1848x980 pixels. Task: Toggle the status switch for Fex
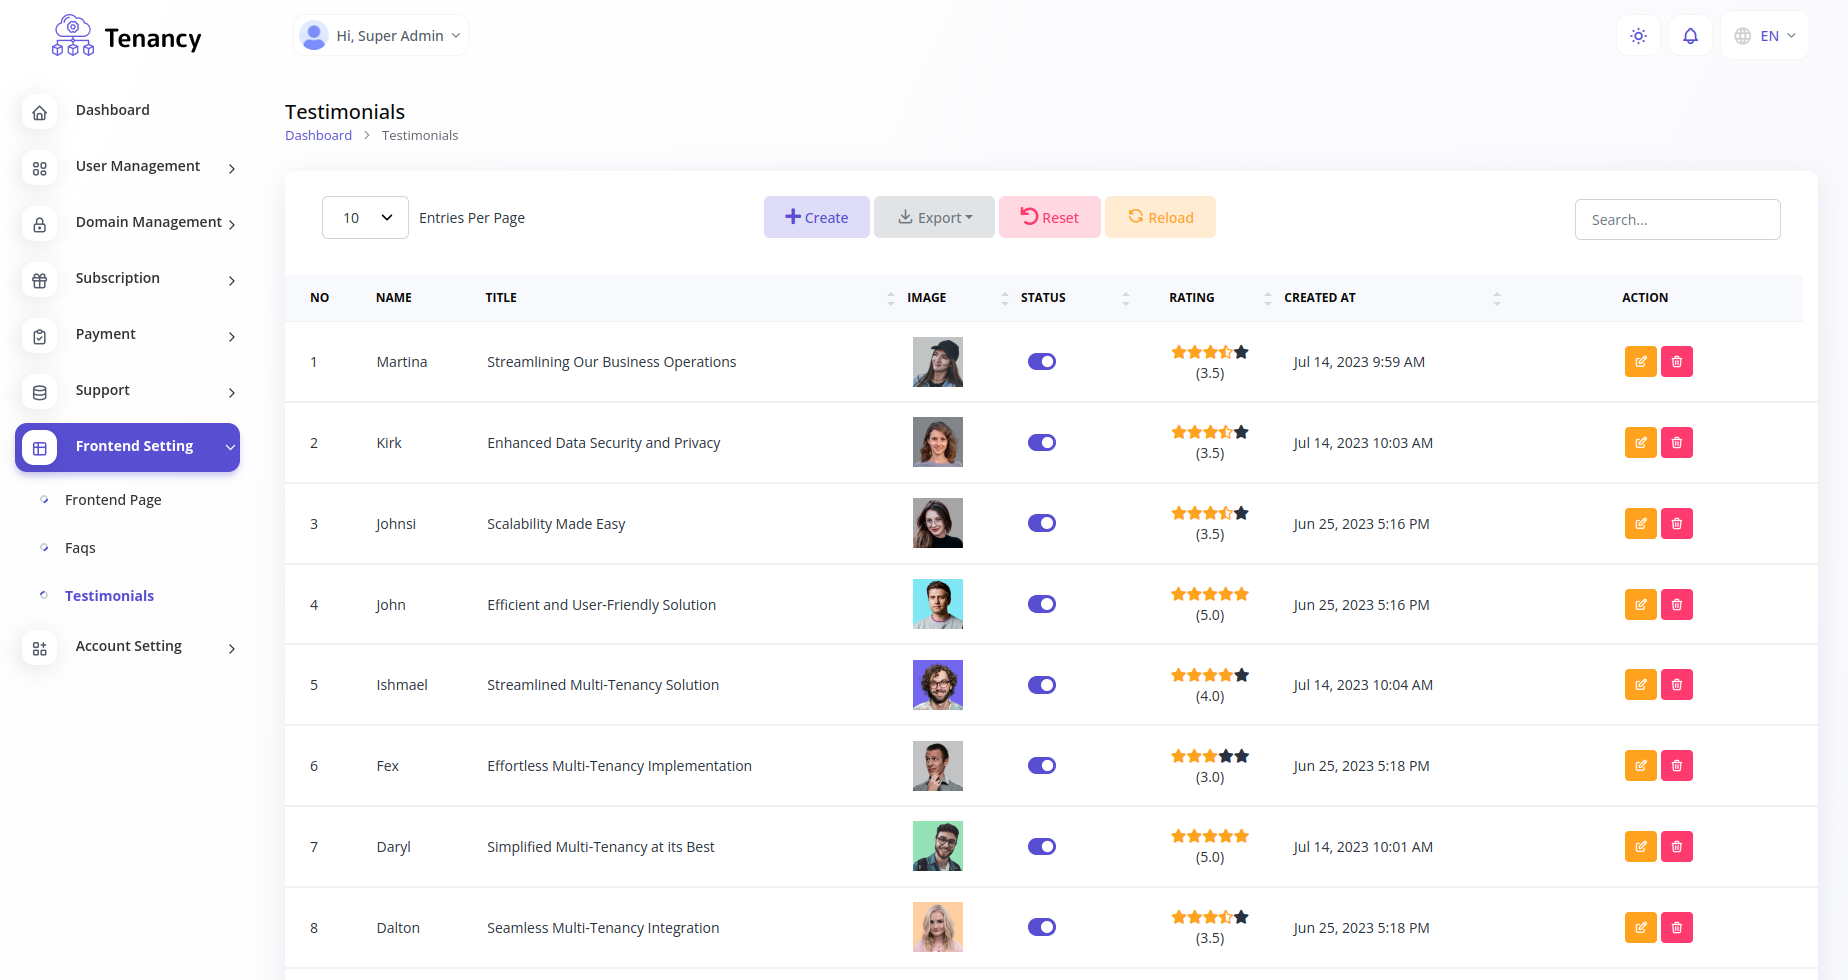tap(1042, 766)
